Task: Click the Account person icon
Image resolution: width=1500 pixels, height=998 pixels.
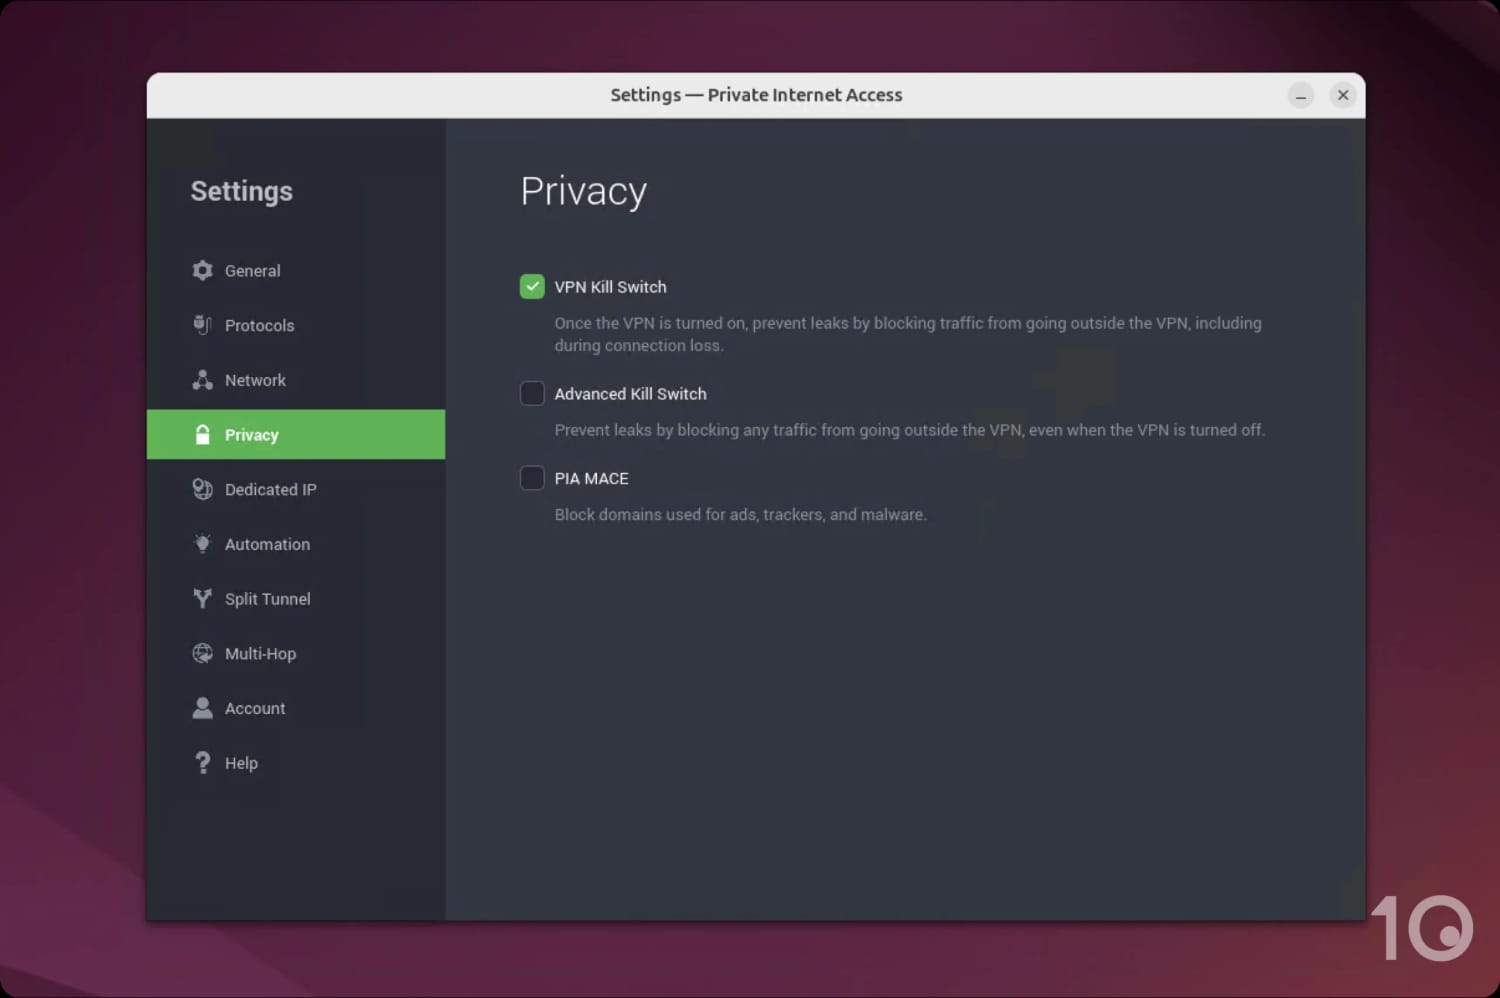Action: (203, 708)
